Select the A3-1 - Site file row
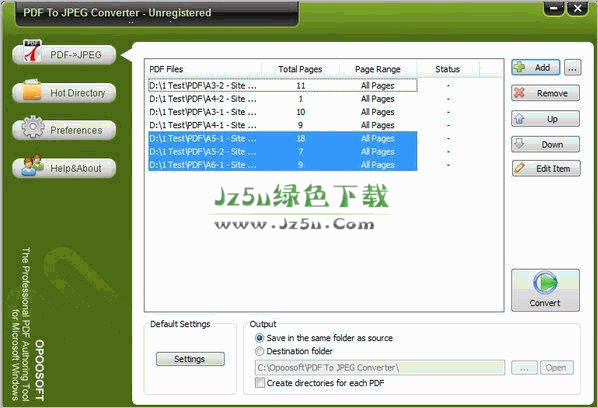Screen dimensions: 598x408 (283, 112)
